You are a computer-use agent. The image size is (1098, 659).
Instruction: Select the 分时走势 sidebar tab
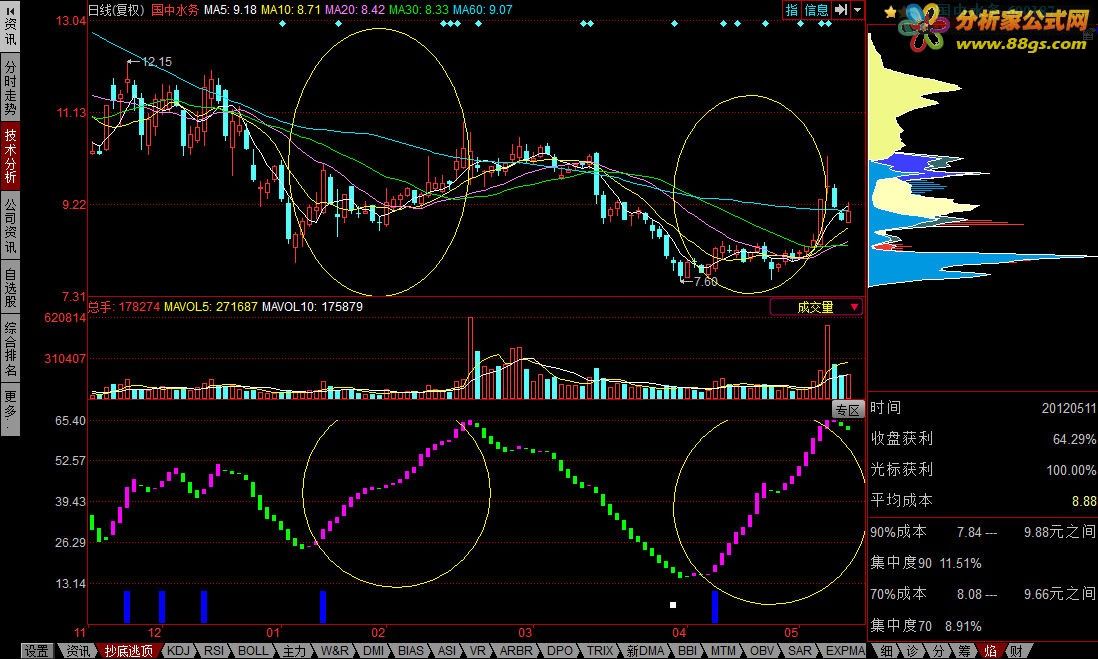(x=10, y=88)
